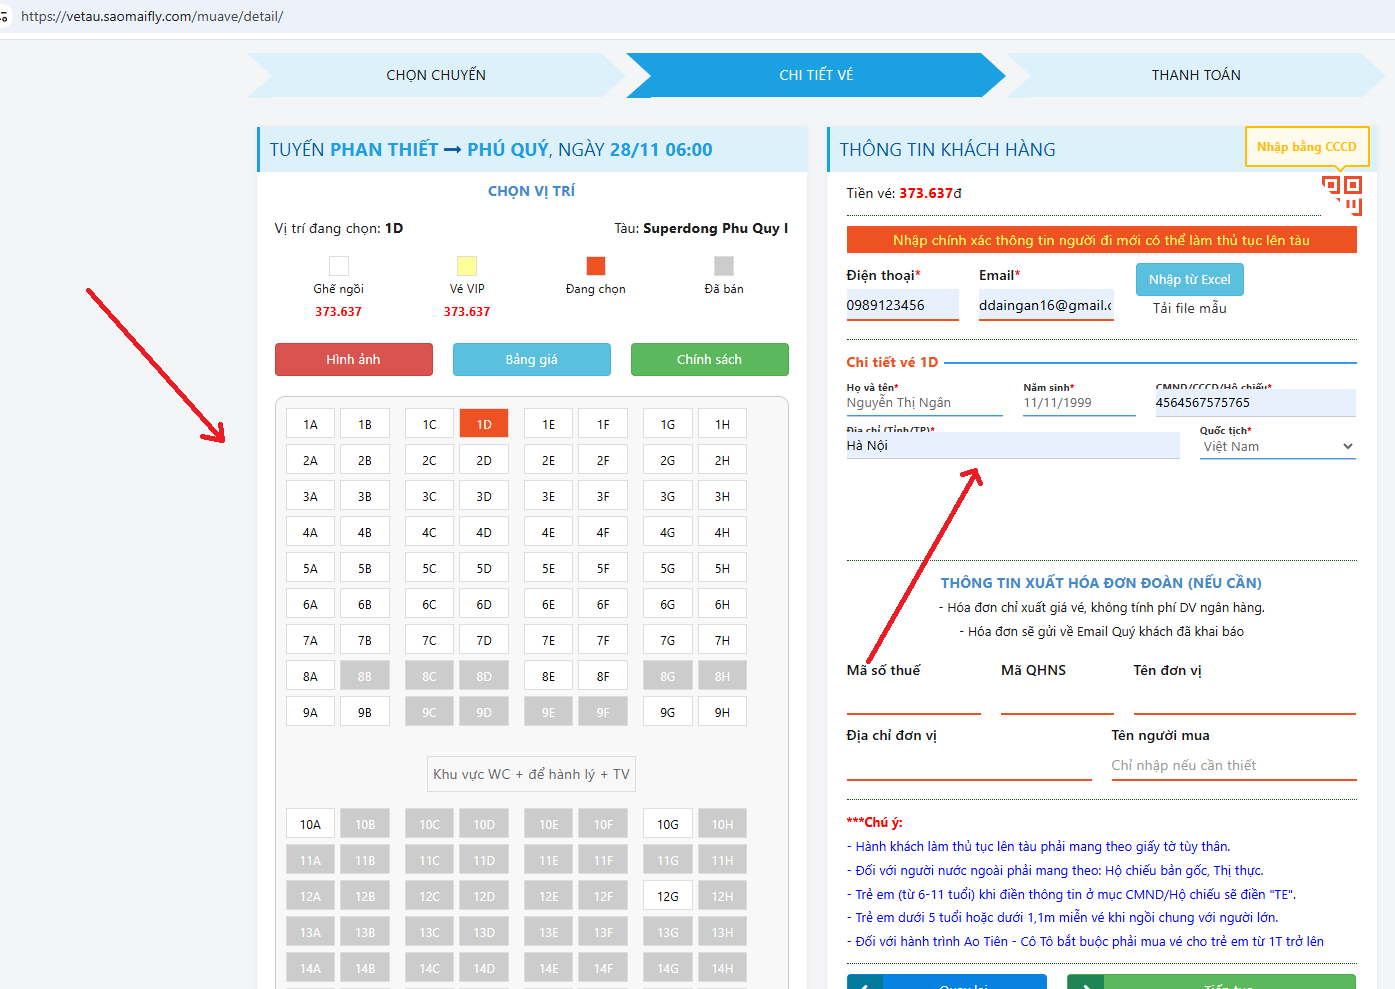Click the QR code scan icon

[x=1342, y=194]
